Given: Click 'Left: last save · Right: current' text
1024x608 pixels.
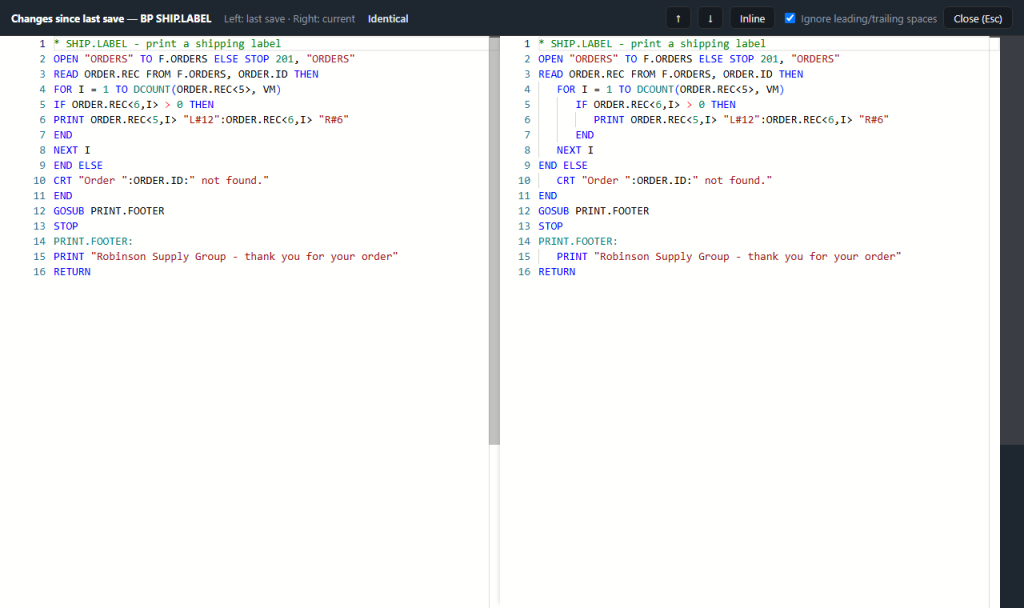Looking at the screenshot, I should pos(289,19).
